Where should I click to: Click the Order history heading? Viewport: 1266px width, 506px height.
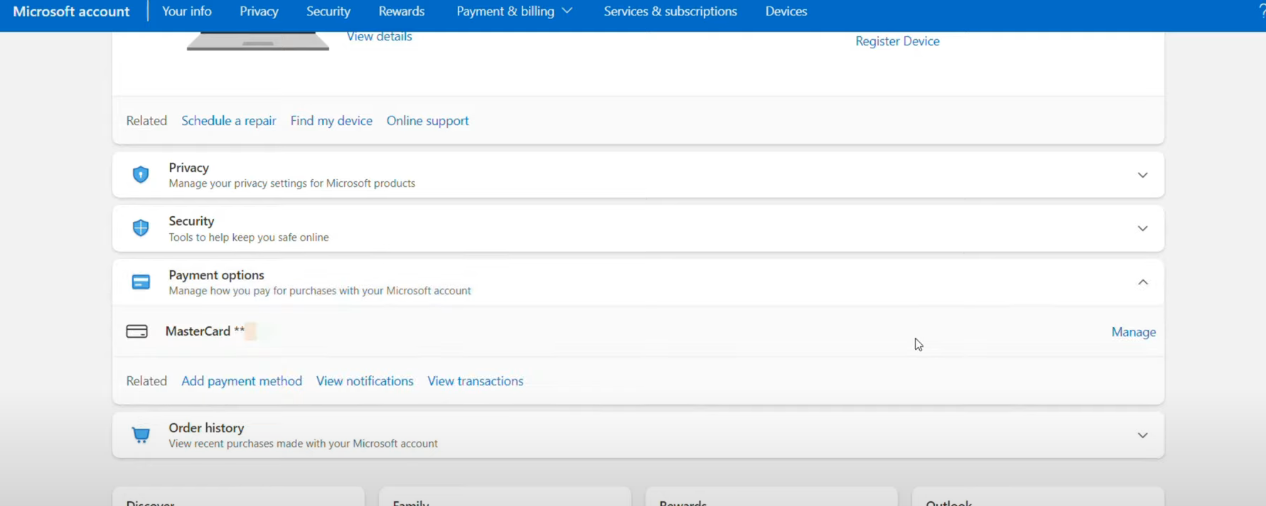[206, 428]
